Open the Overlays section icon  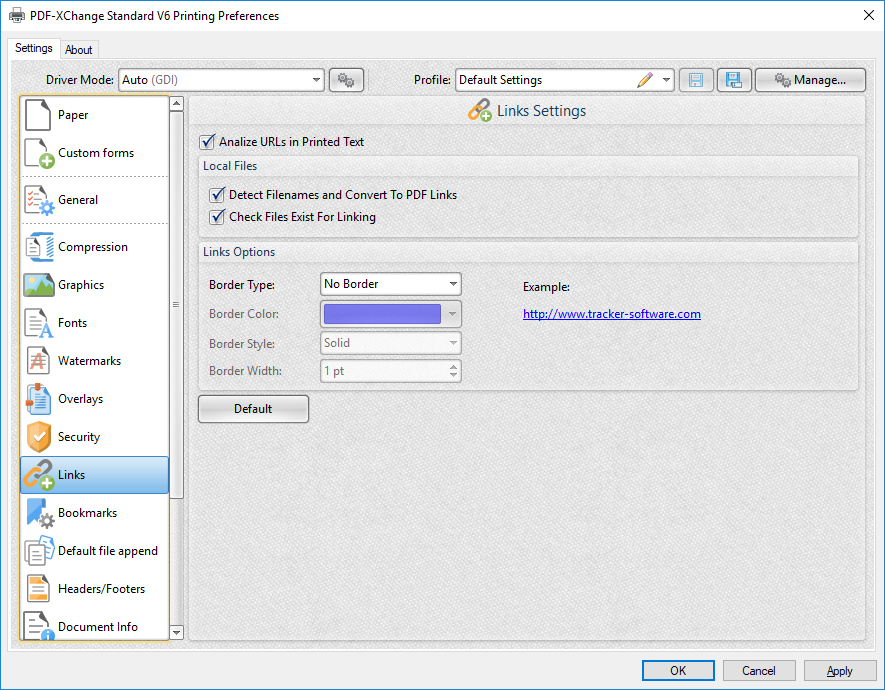click(x=38, y=399)
